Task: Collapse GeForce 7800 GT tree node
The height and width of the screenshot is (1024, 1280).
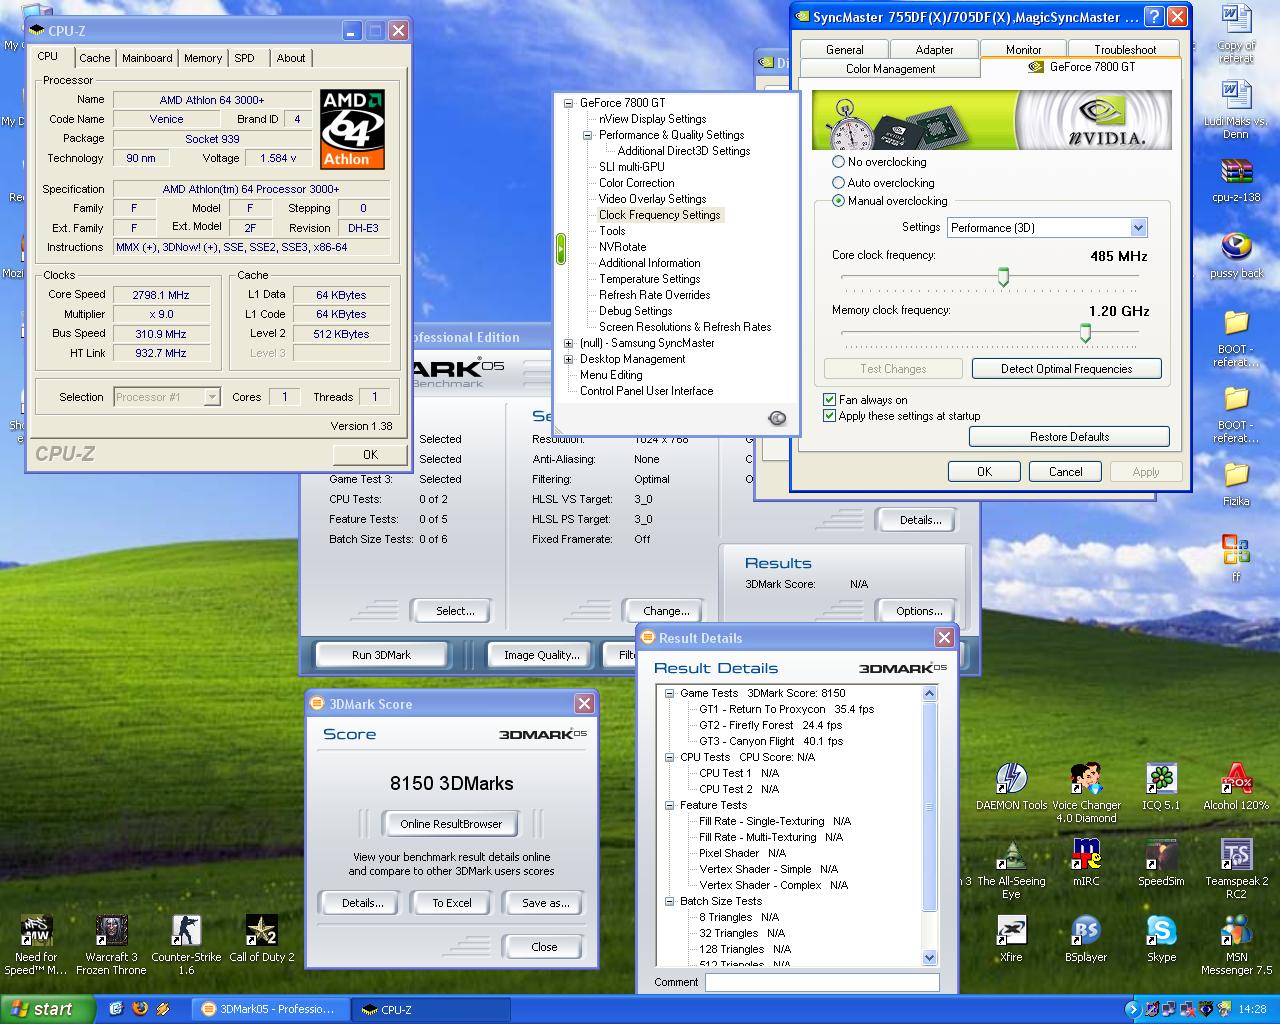Action: coord(569,103)
